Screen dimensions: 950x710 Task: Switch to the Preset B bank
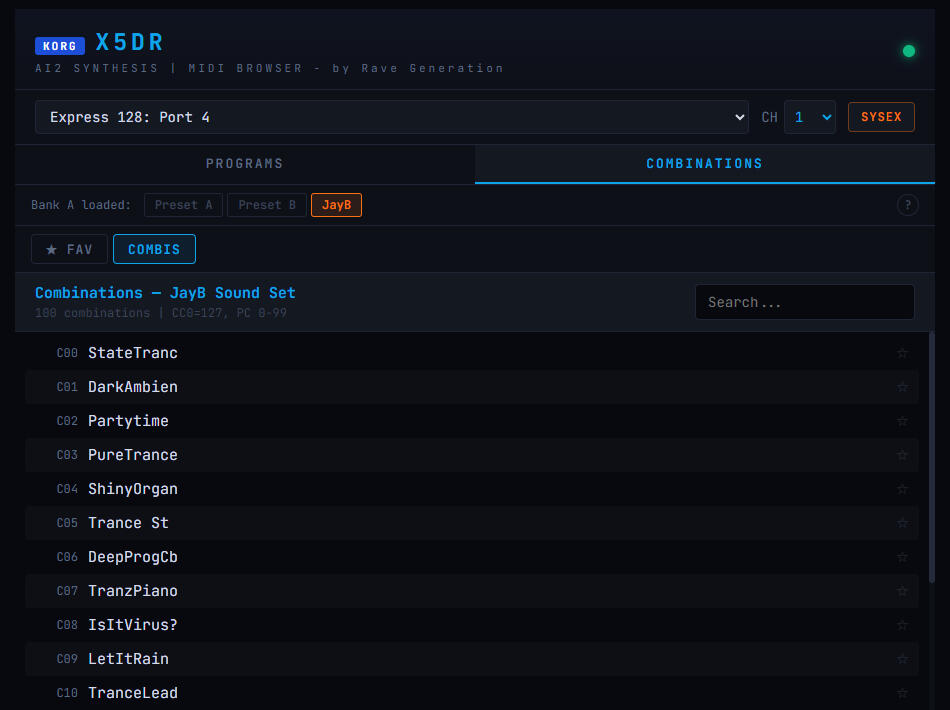(266, 205)
